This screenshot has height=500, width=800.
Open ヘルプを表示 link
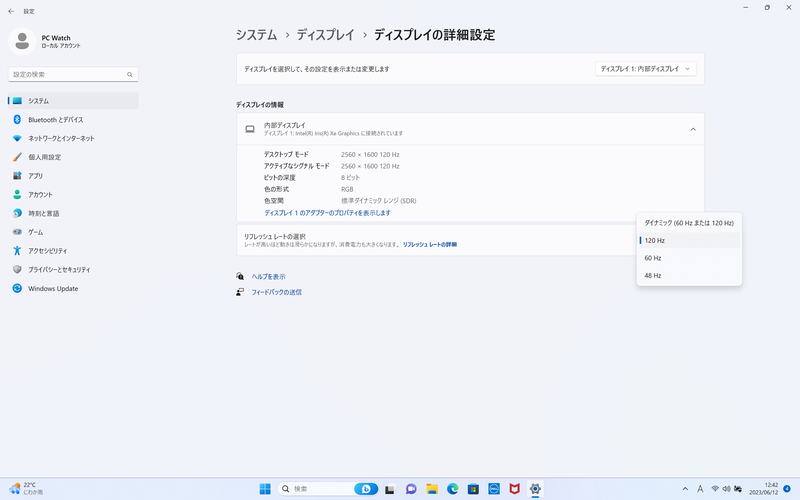click(268, 277)
